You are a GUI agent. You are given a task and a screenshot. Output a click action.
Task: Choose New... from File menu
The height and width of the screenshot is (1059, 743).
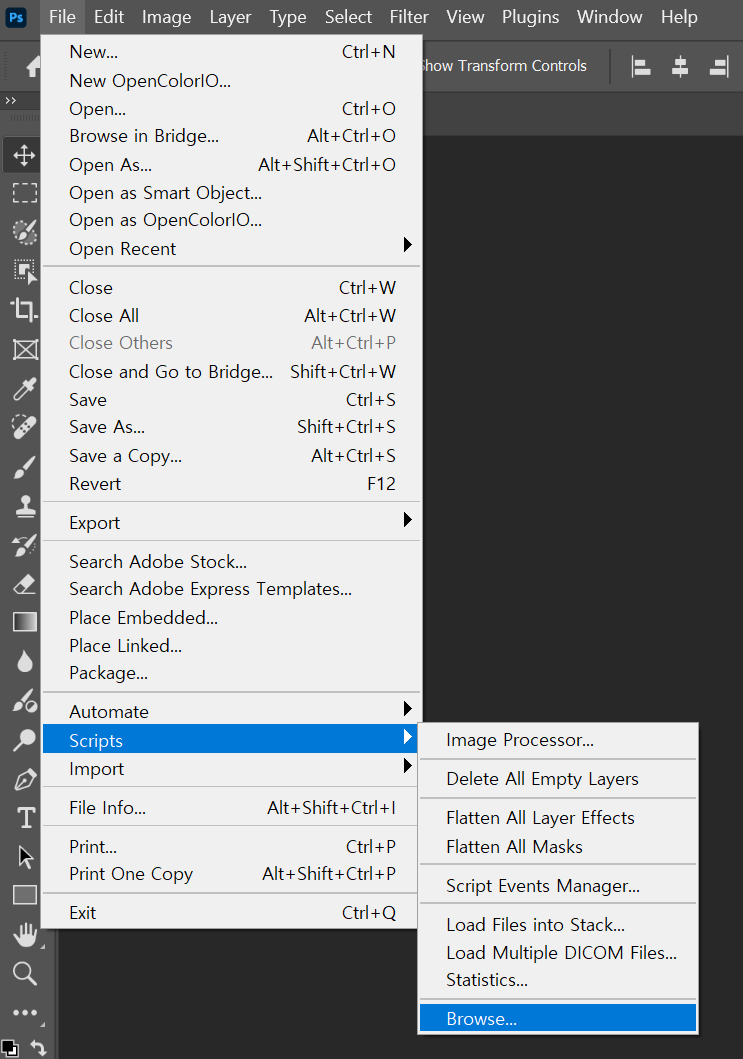[232, 52]
